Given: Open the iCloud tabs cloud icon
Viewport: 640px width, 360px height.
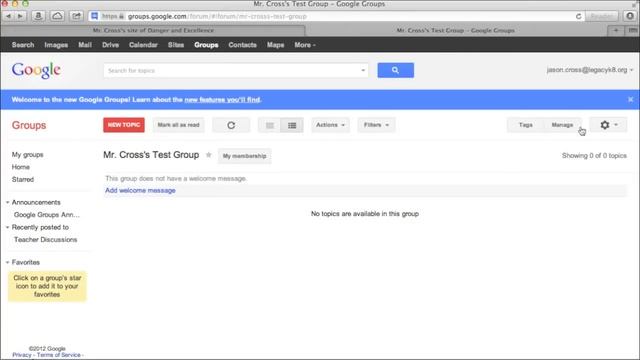Looking at the screenshot, I should (58, 16).
